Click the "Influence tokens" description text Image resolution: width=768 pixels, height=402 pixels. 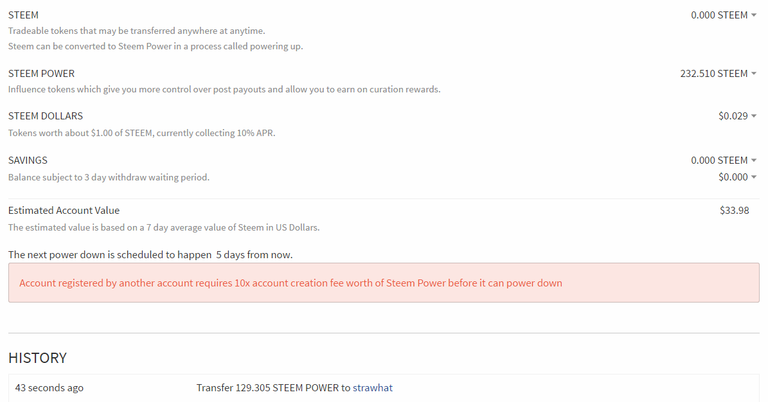tap(224, 89)
